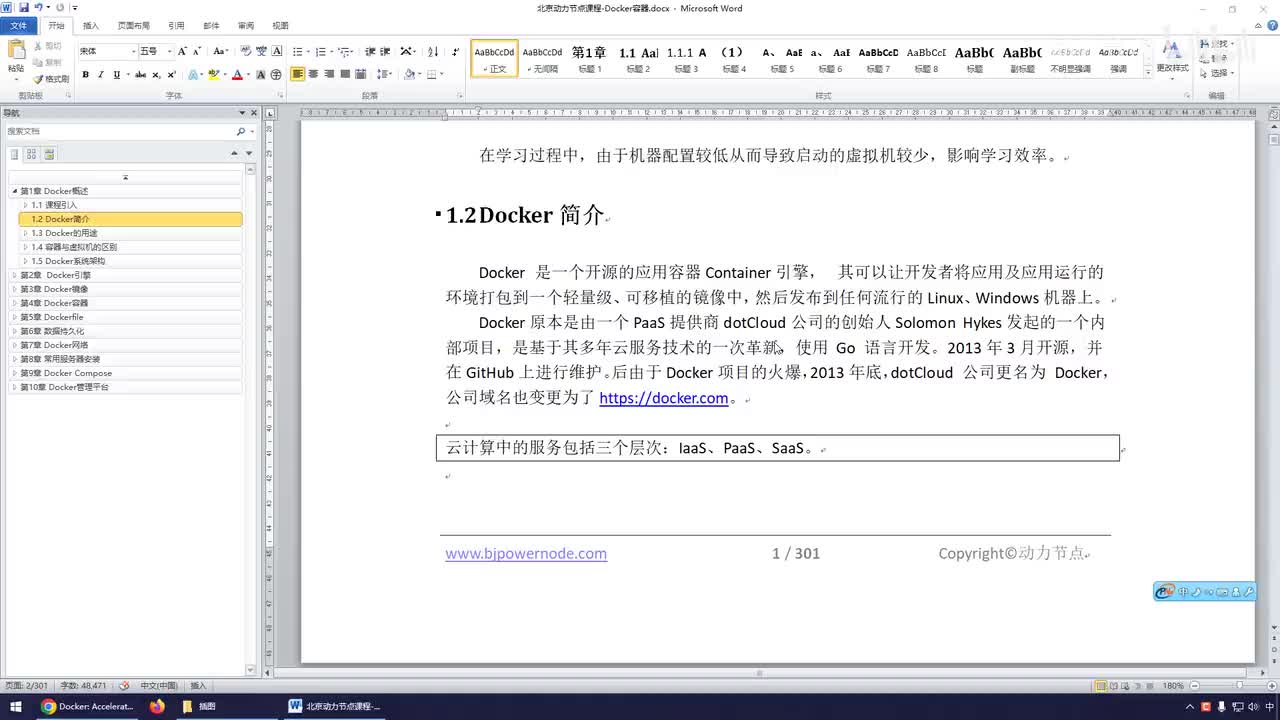Expand the styles gallery More arrow
Screen dimensions: 1280x720
coord(1146,70)
